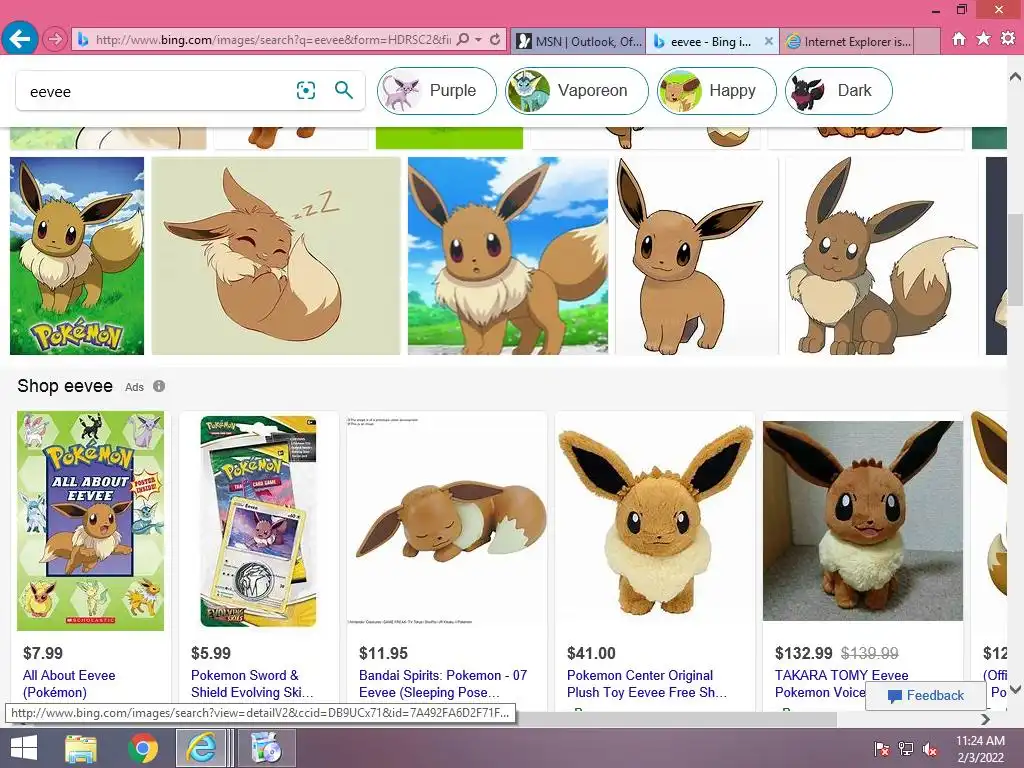Screen dimensions: 1024x768
Task: Open the sleeping Eevee zzZ image
Action: [x=276, y=256]
